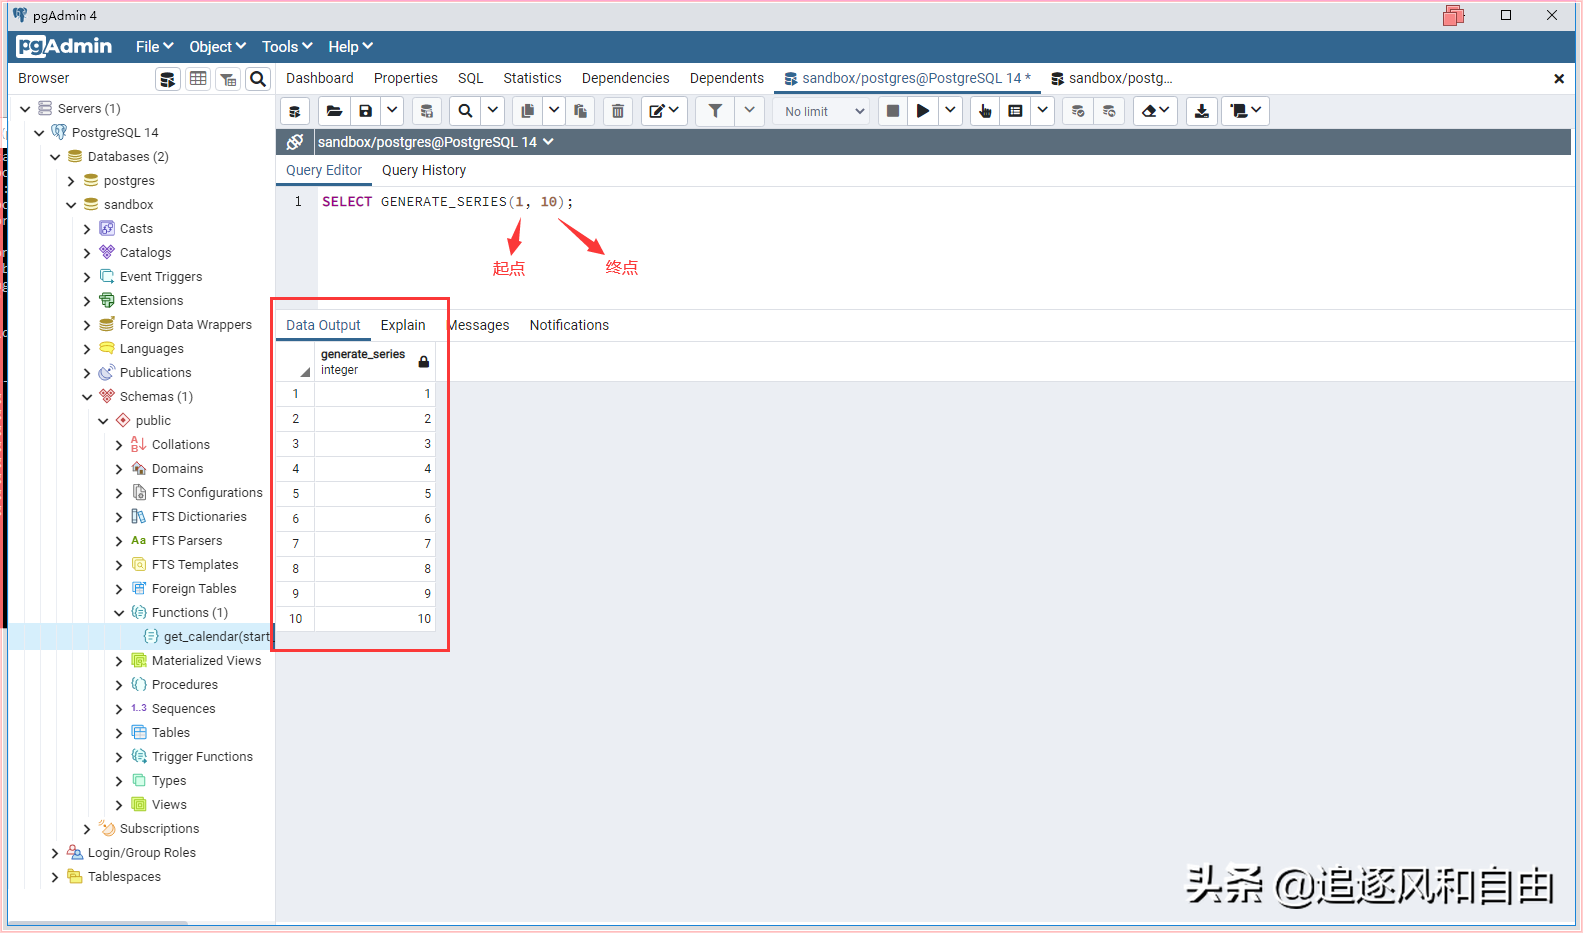
Task: Click the download results as CSV icon
Action: [1202, 111]
